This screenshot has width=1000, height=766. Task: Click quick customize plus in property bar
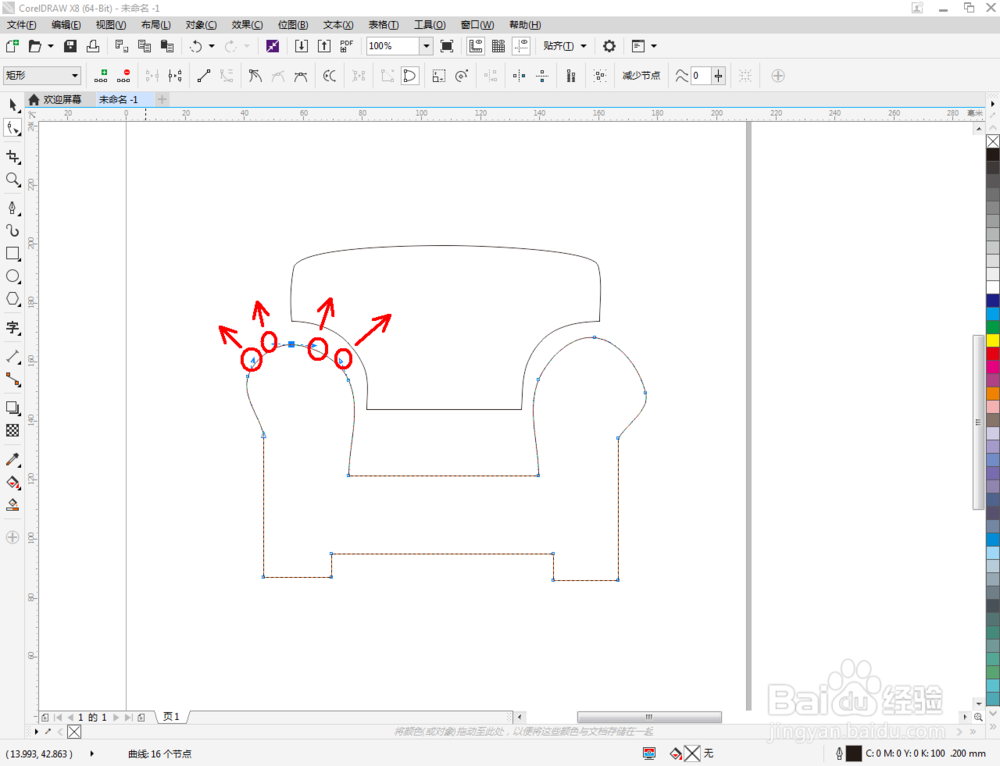[777, 76]
